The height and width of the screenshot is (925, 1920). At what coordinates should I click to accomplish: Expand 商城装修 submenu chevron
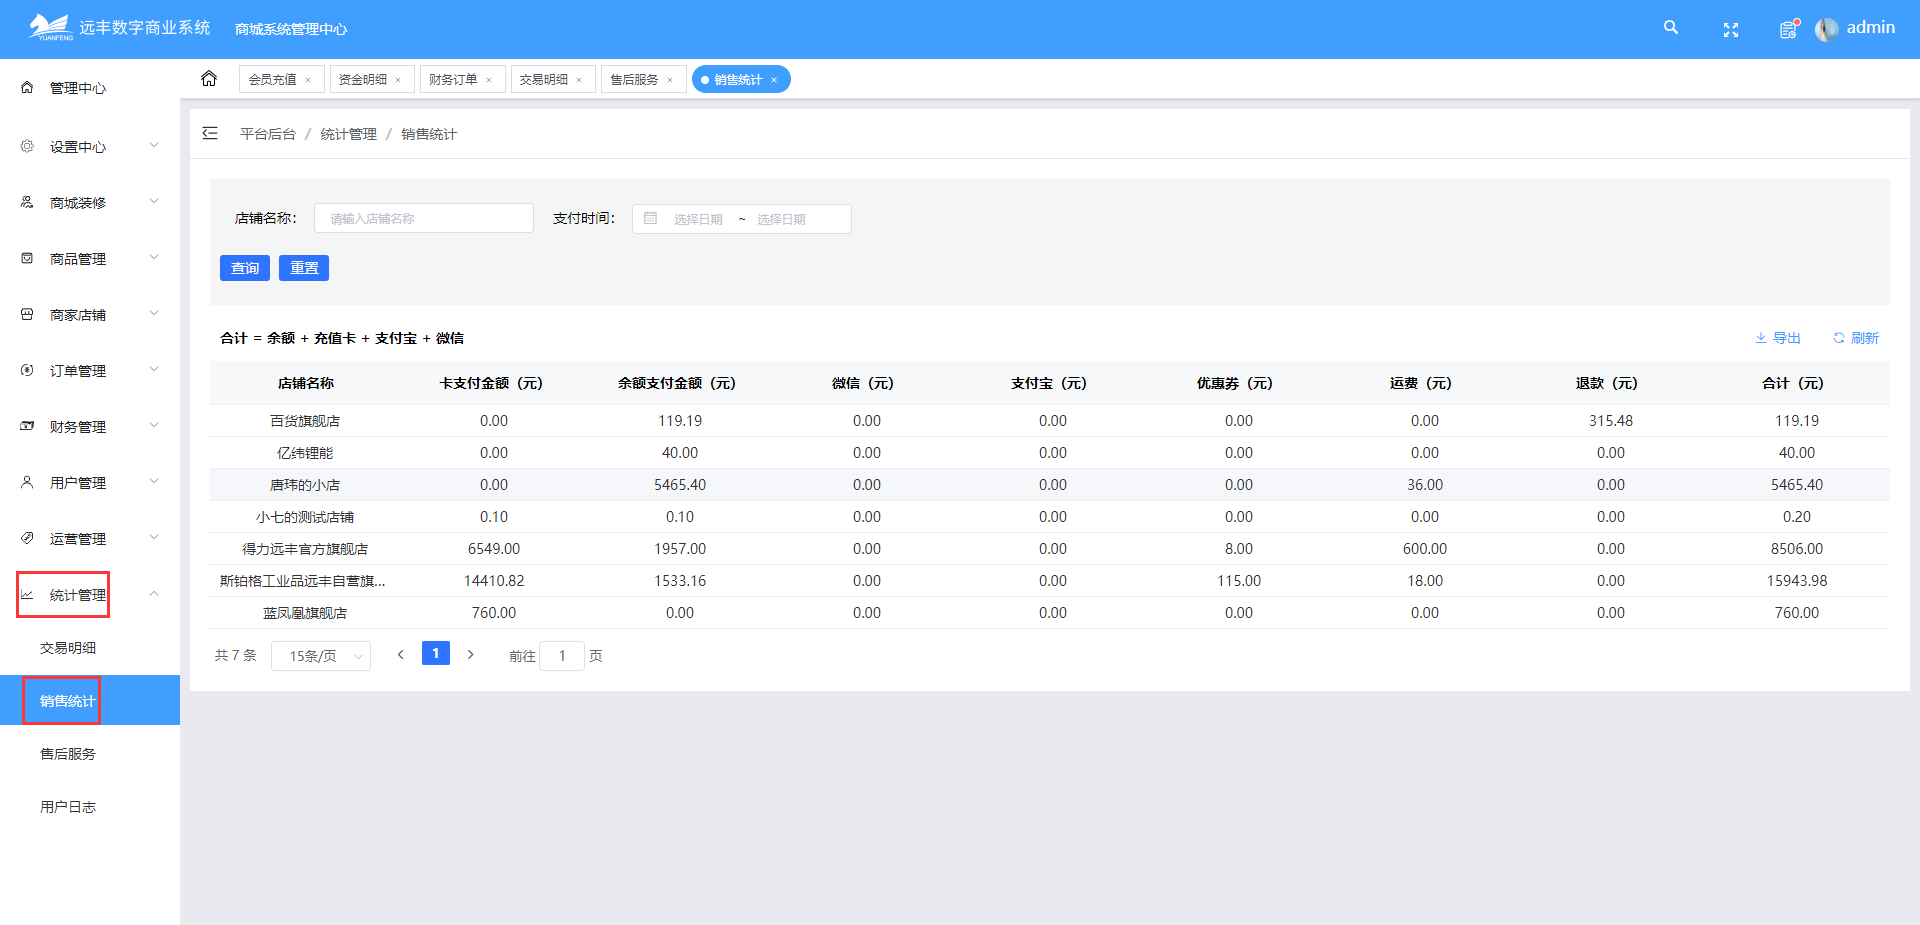point(154,201)
